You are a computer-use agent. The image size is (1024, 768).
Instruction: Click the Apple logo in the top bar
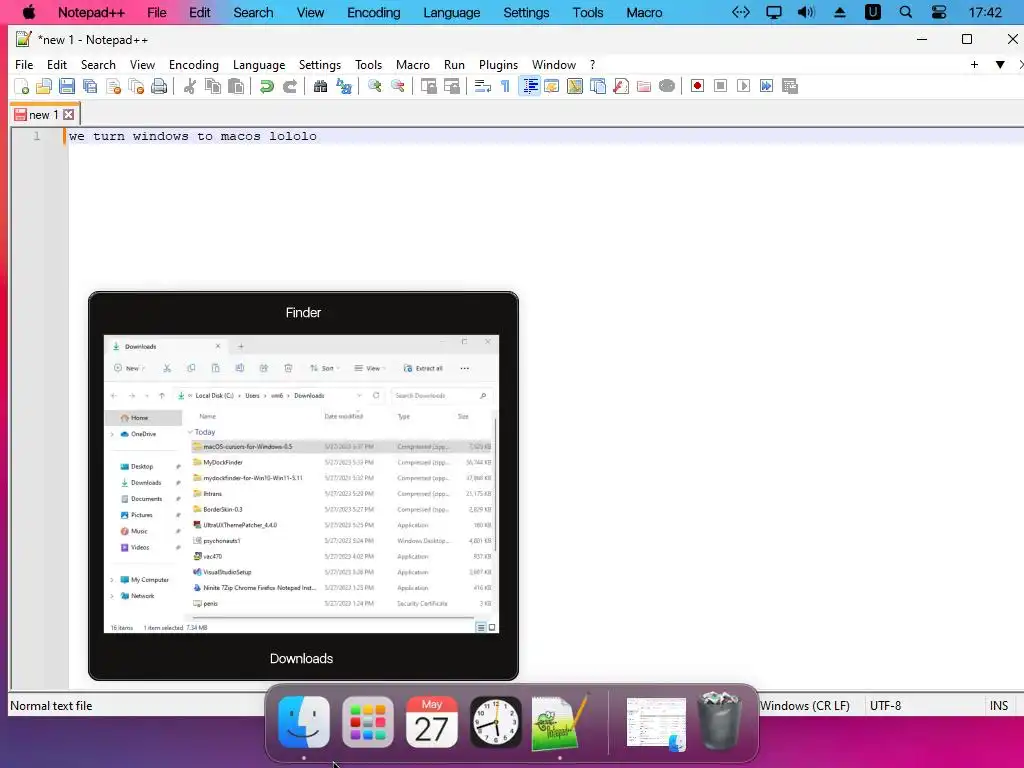tap(29, 12)
